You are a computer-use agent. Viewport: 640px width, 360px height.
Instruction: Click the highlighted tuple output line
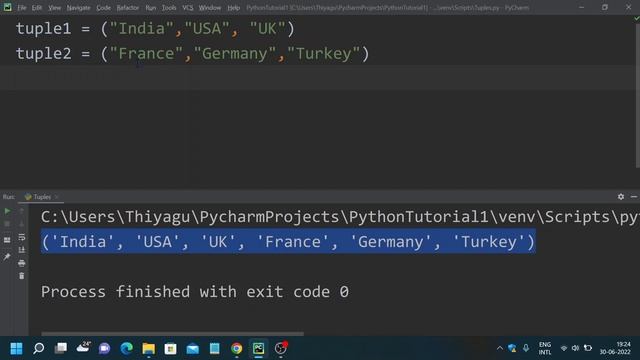click(x=288, y=242)
